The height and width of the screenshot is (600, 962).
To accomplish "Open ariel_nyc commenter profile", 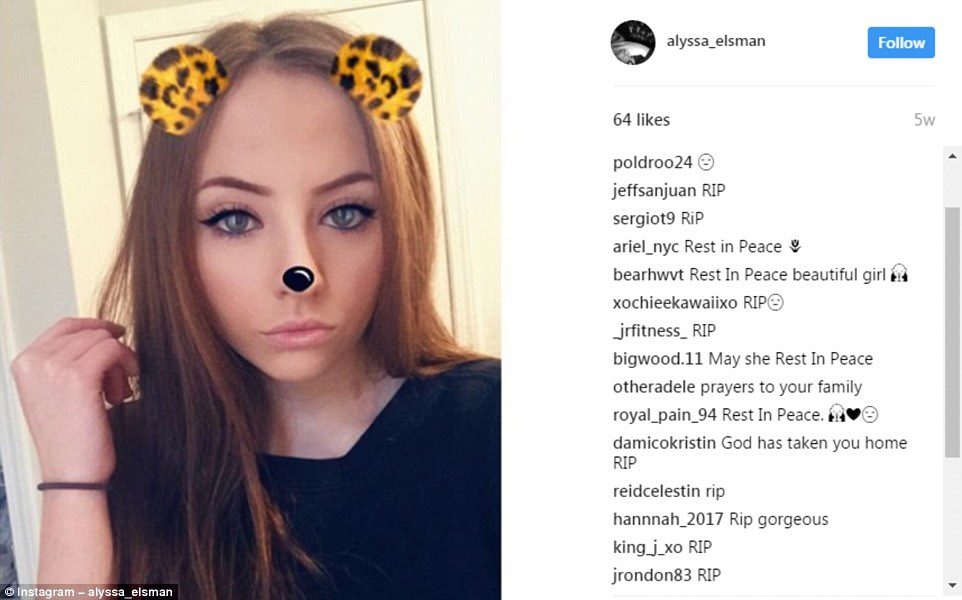I will coord(645,247).
